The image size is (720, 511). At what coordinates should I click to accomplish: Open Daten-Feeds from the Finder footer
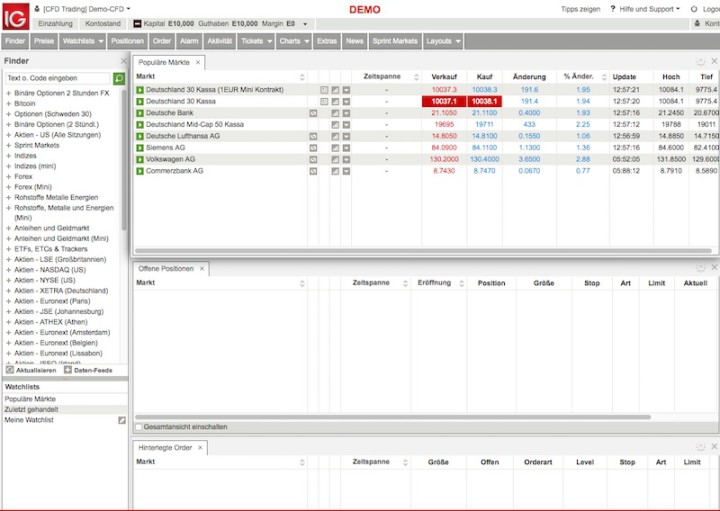pos(88,370)
